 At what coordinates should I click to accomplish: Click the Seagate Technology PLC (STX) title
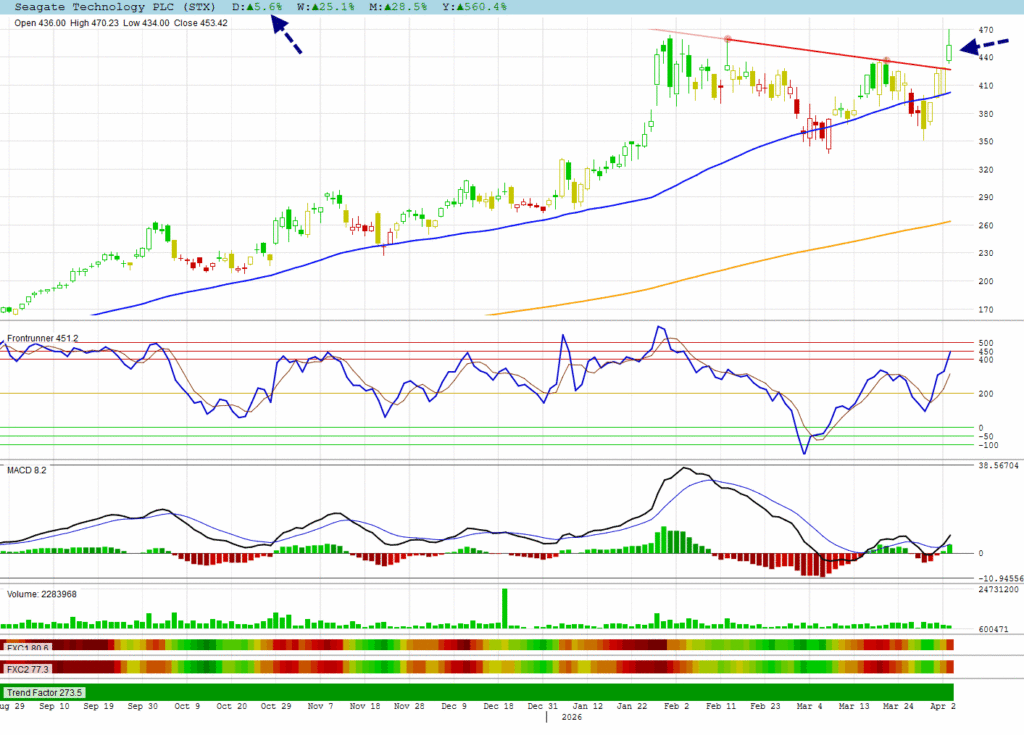tap(115, 6)
